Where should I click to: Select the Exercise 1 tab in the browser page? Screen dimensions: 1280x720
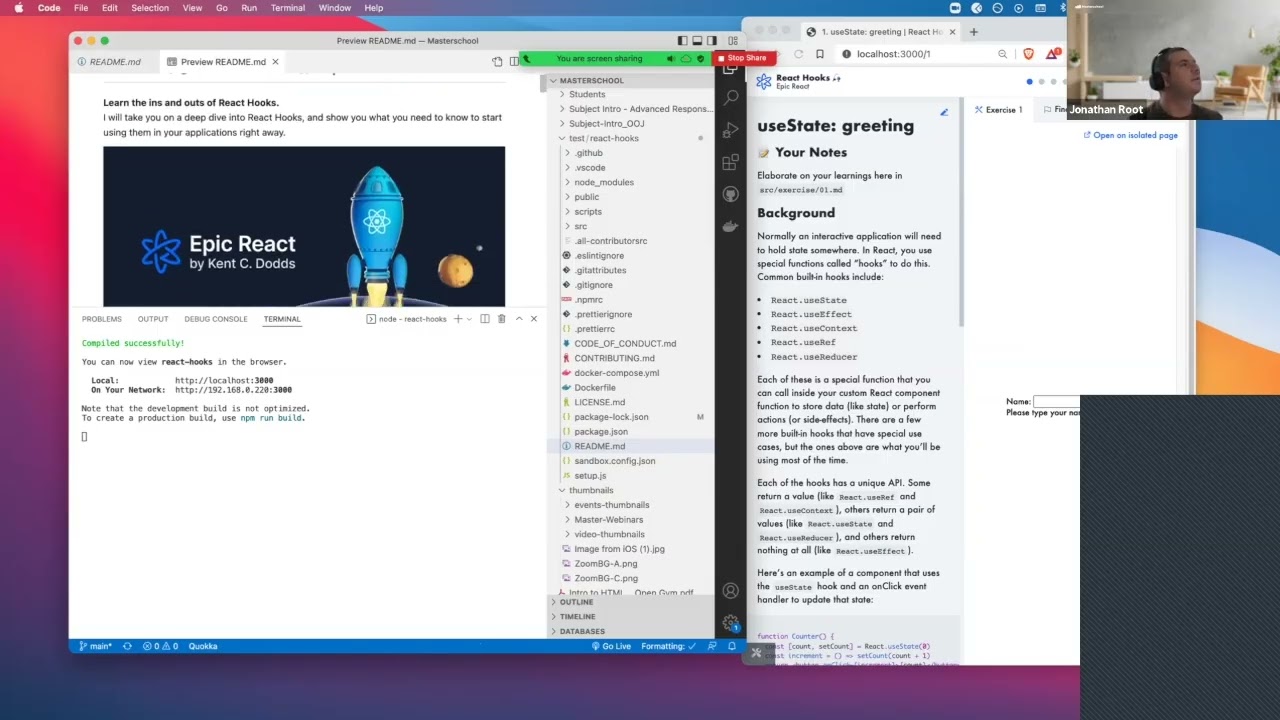point(997,110)
